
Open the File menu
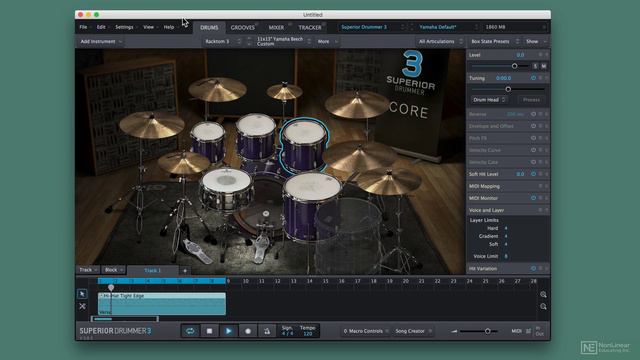(83, 27)
